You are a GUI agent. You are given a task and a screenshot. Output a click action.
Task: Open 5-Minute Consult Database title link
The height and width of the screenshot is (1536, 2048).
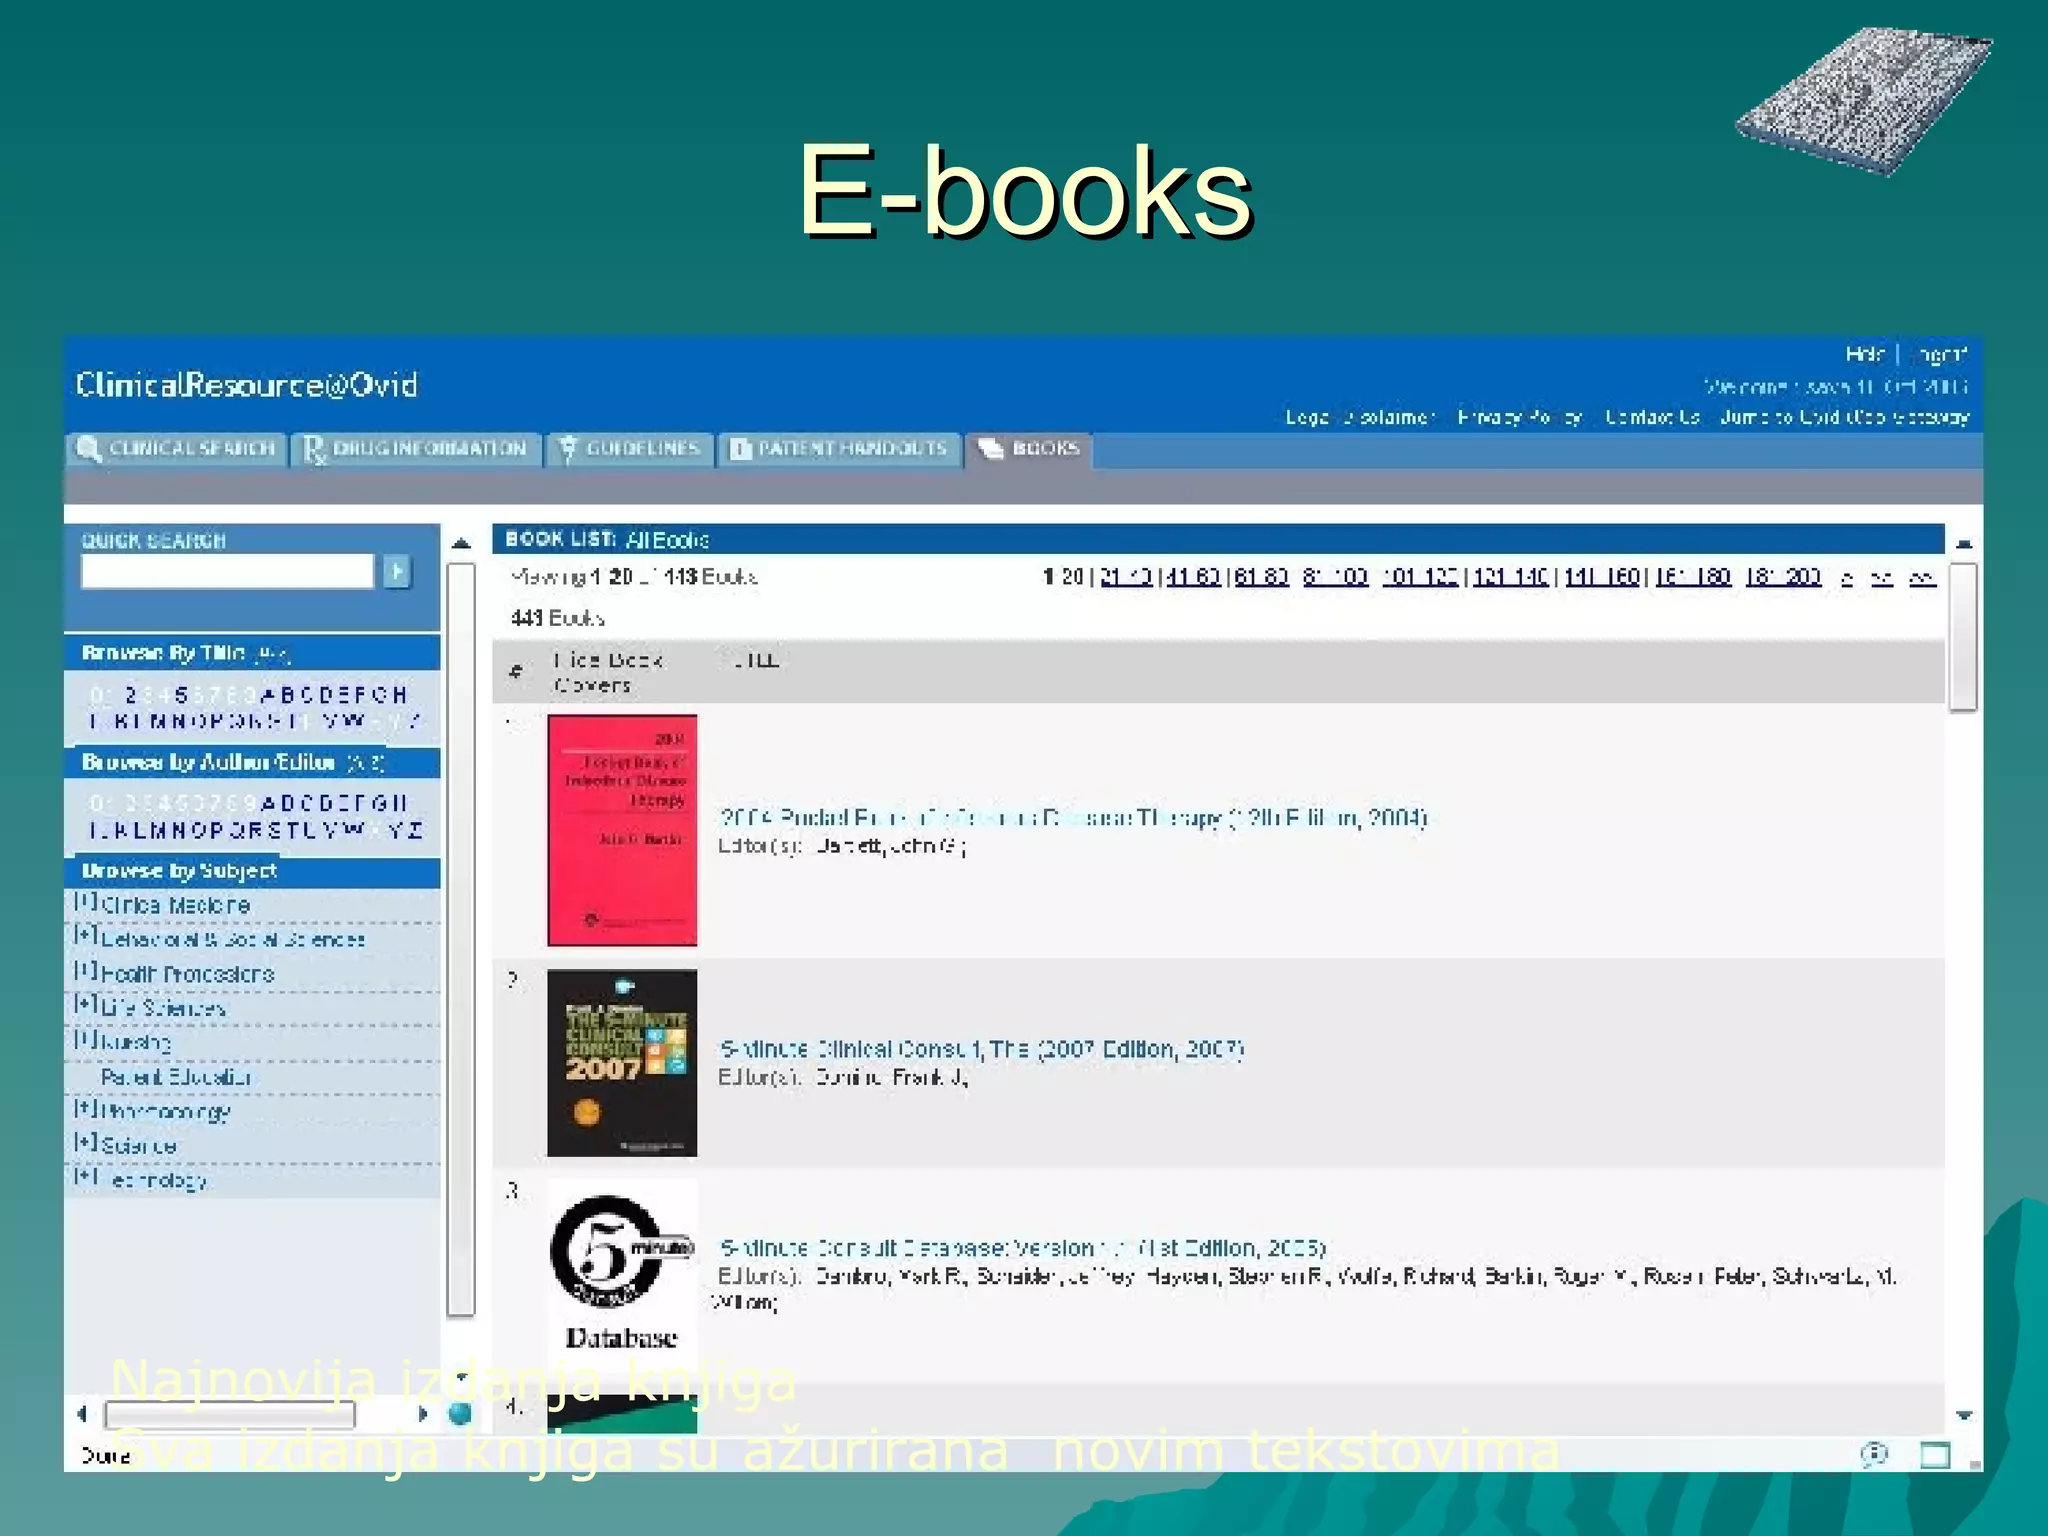(1022, 1248)
